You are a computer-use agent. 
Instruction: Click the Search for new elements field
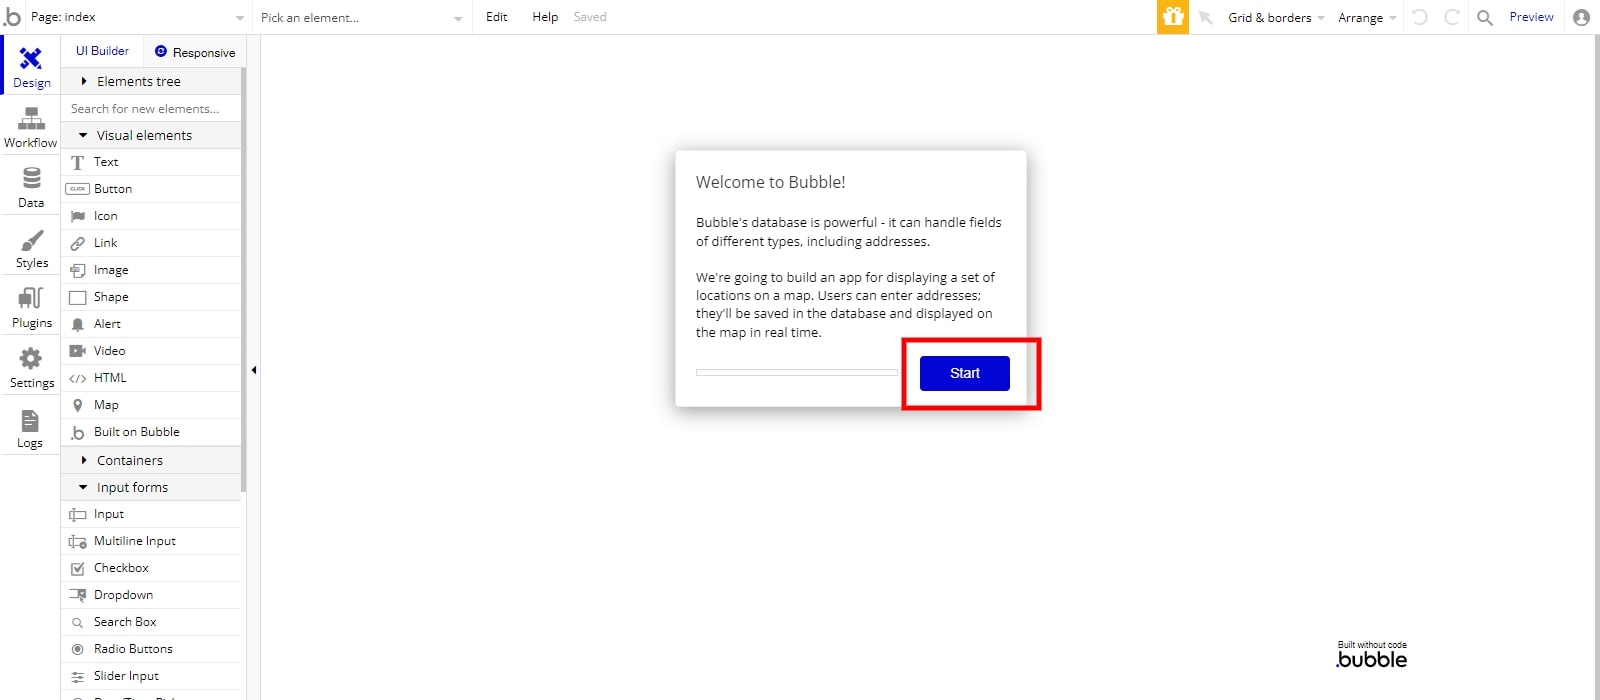150,108
